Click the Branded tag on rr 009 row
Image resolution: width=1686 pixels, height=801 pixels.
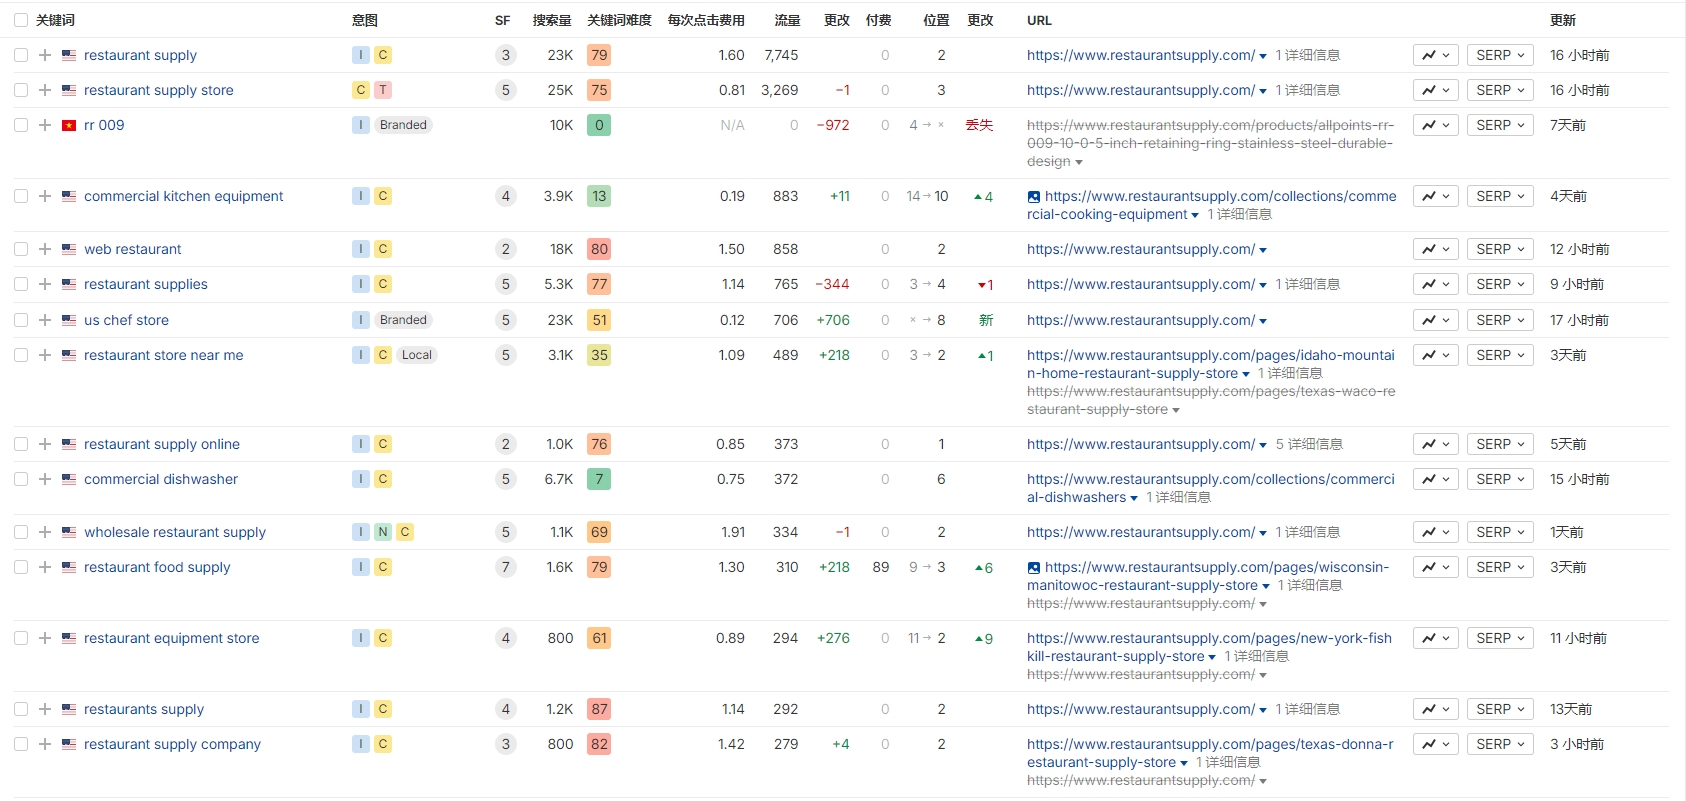(403, 125)
